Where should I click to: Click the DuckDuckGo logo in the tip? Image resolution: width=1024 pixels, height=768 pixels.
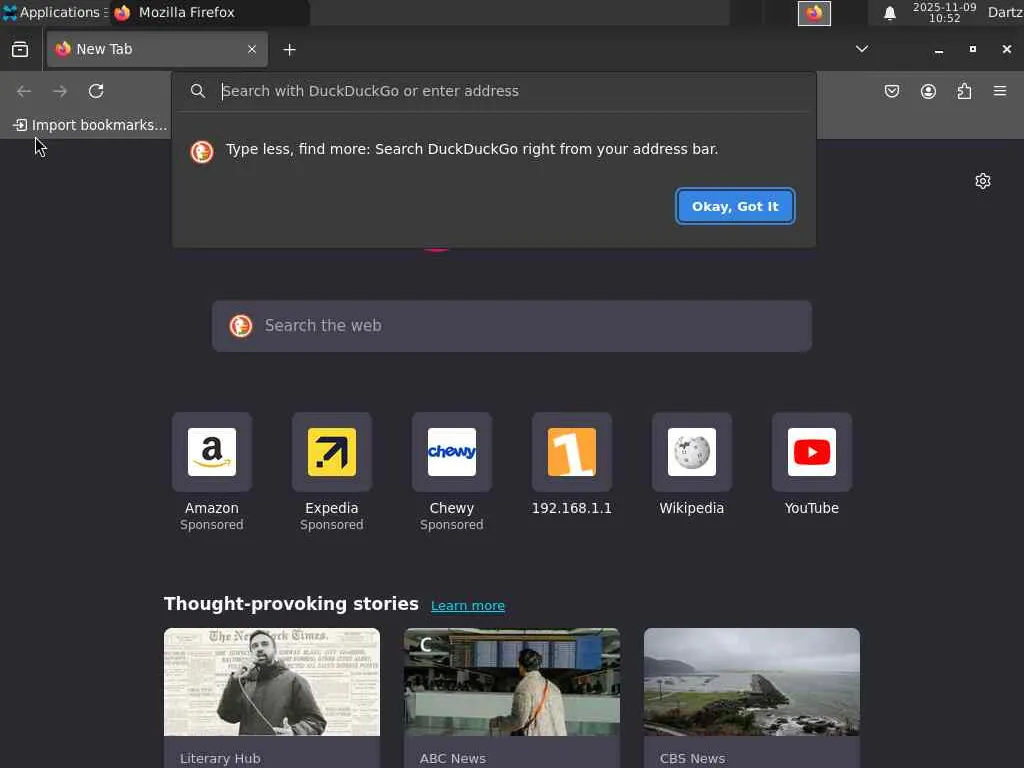click(202, 152)
